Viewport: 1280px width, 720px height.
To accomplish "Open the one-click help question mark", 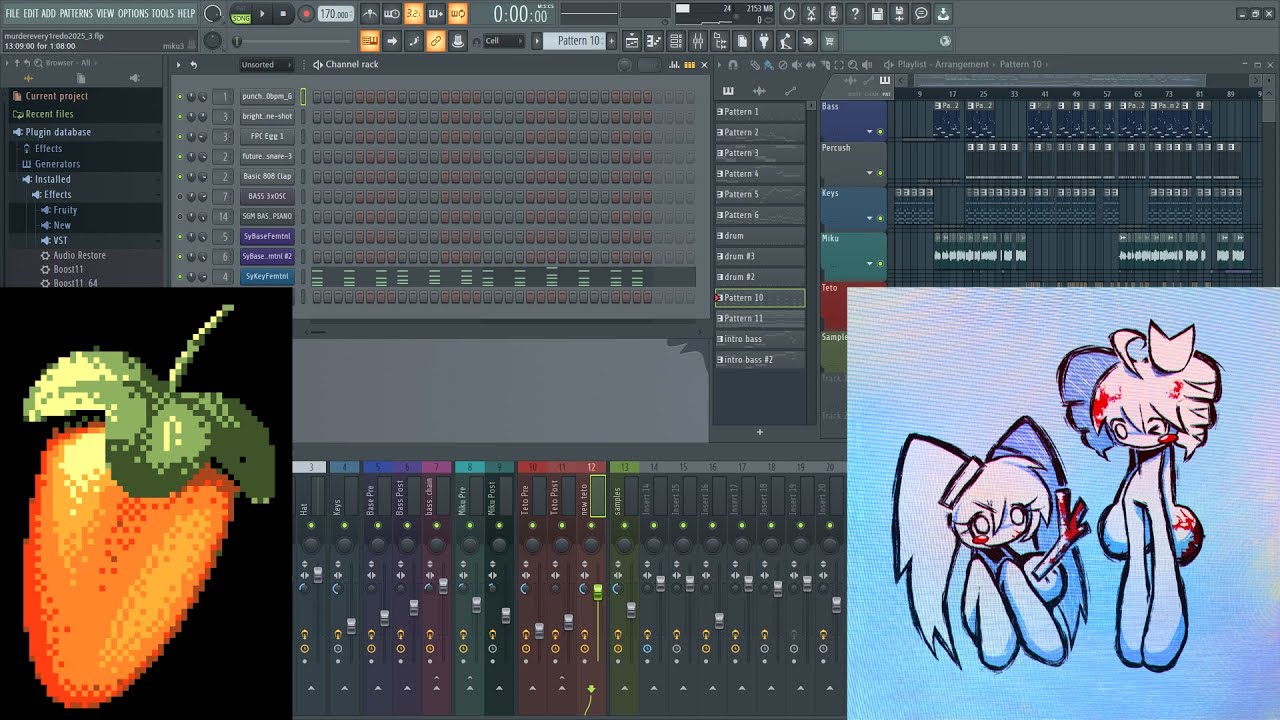I will point(855,14).
